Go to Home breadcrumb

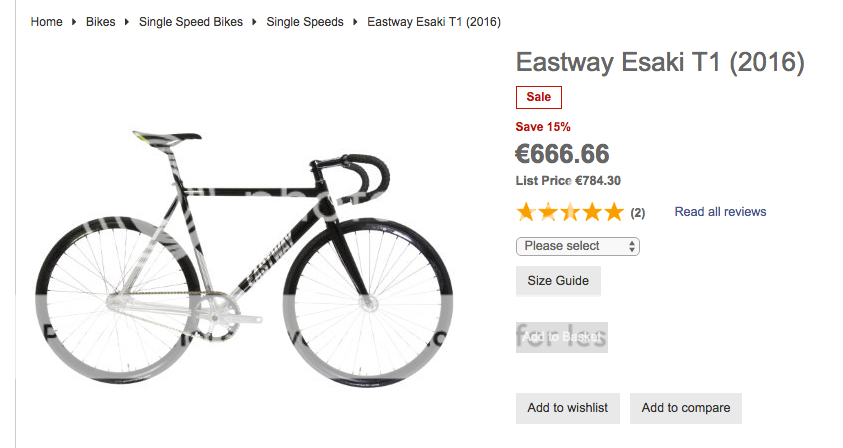point(47,22)
